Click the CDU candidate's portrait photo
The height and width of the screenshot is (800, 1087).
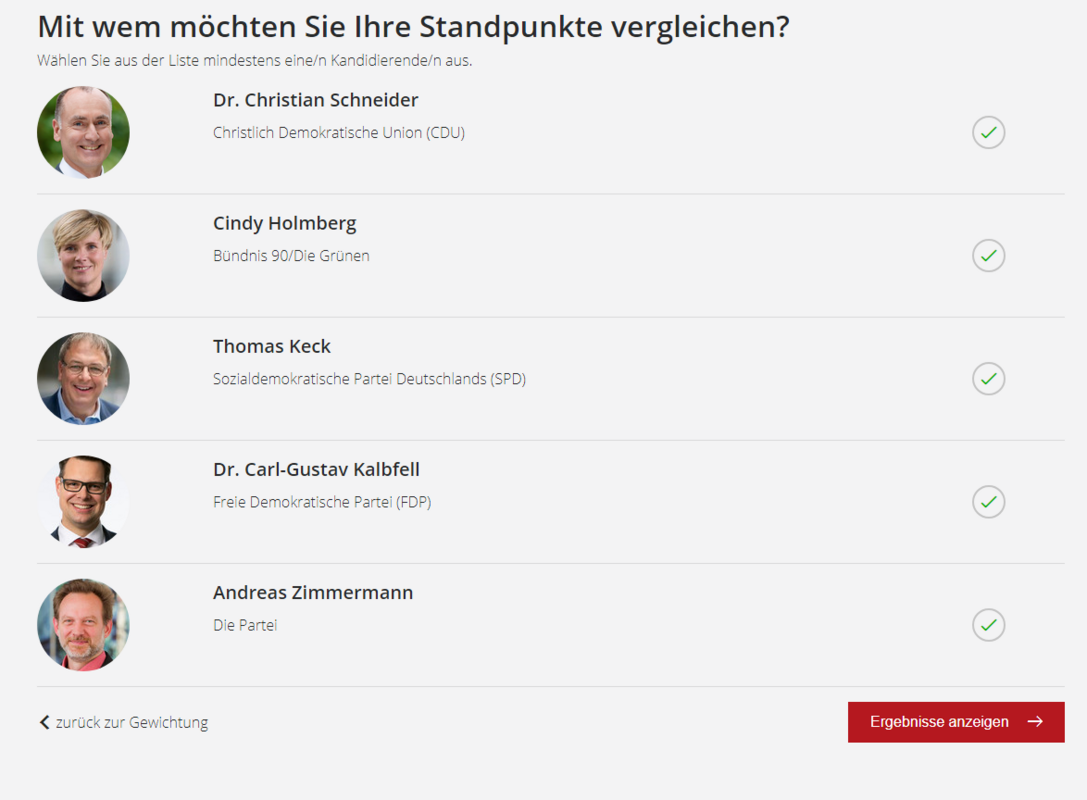point(83,132)
